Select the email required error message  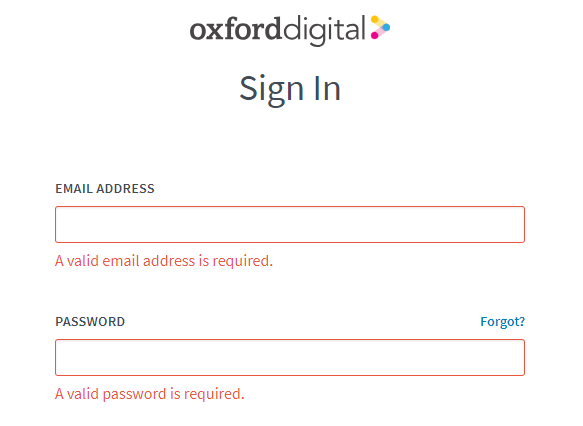[x=164, y=261]
